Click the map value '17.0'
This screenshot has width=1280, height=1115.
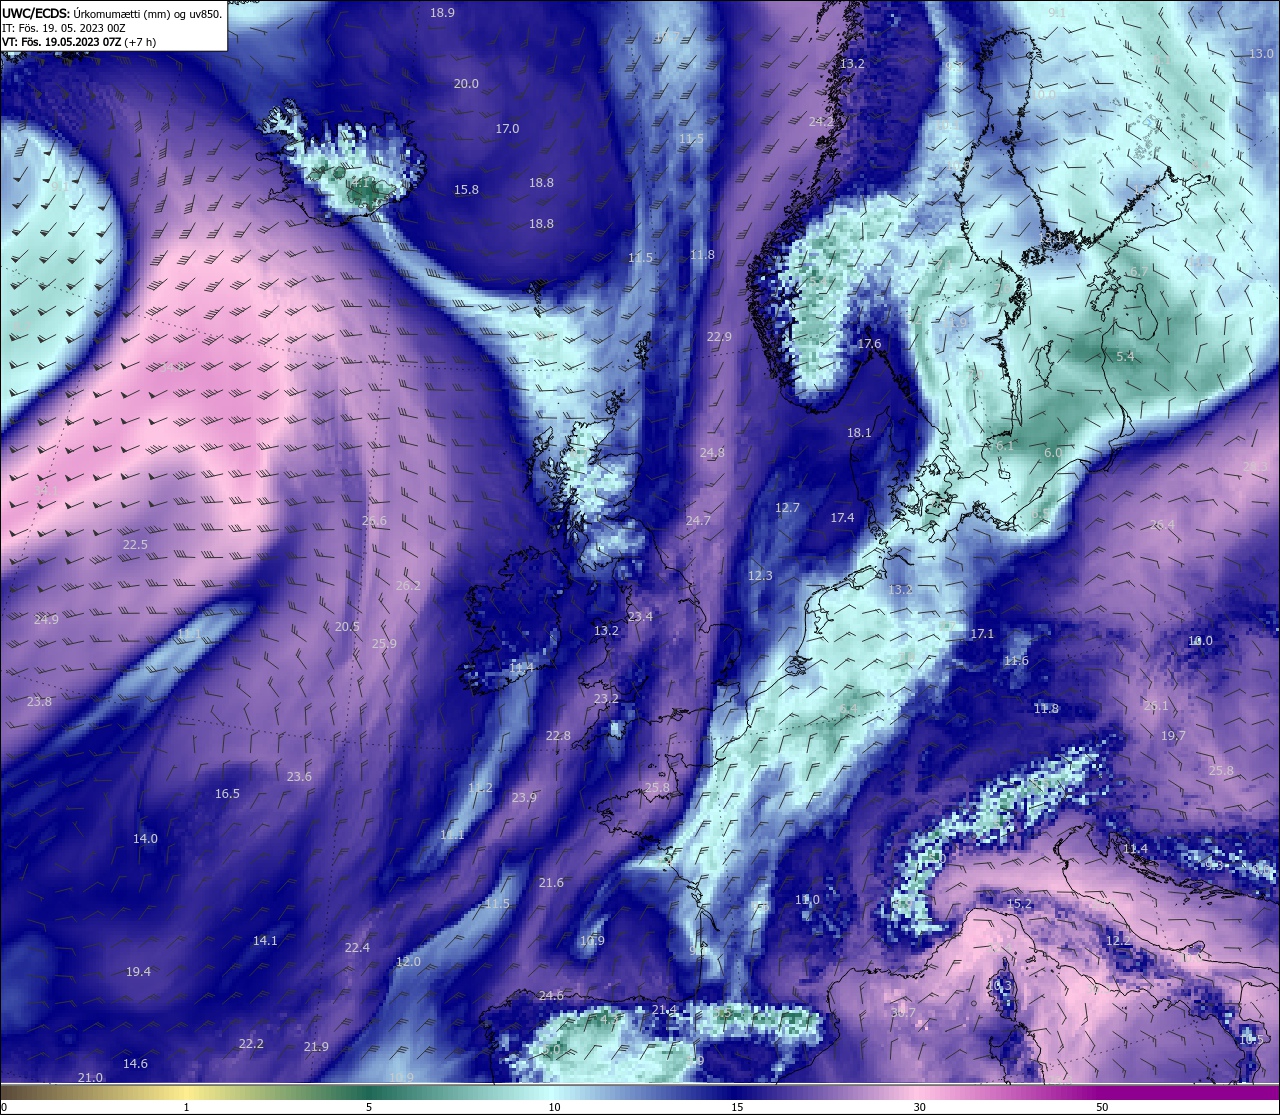507,129
